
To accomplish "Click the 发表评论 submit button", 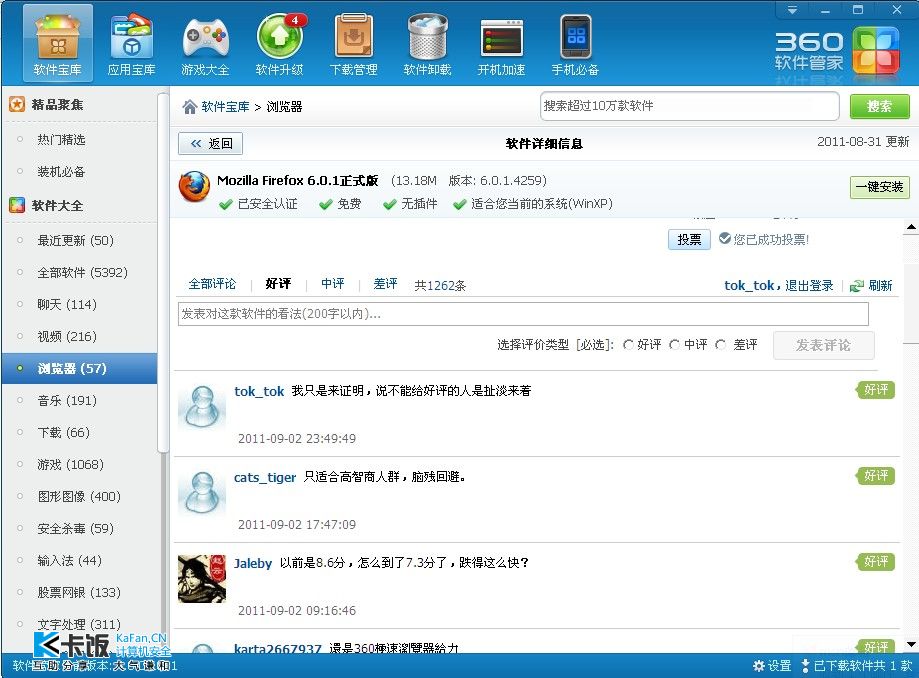I will (x=823, y=345).
